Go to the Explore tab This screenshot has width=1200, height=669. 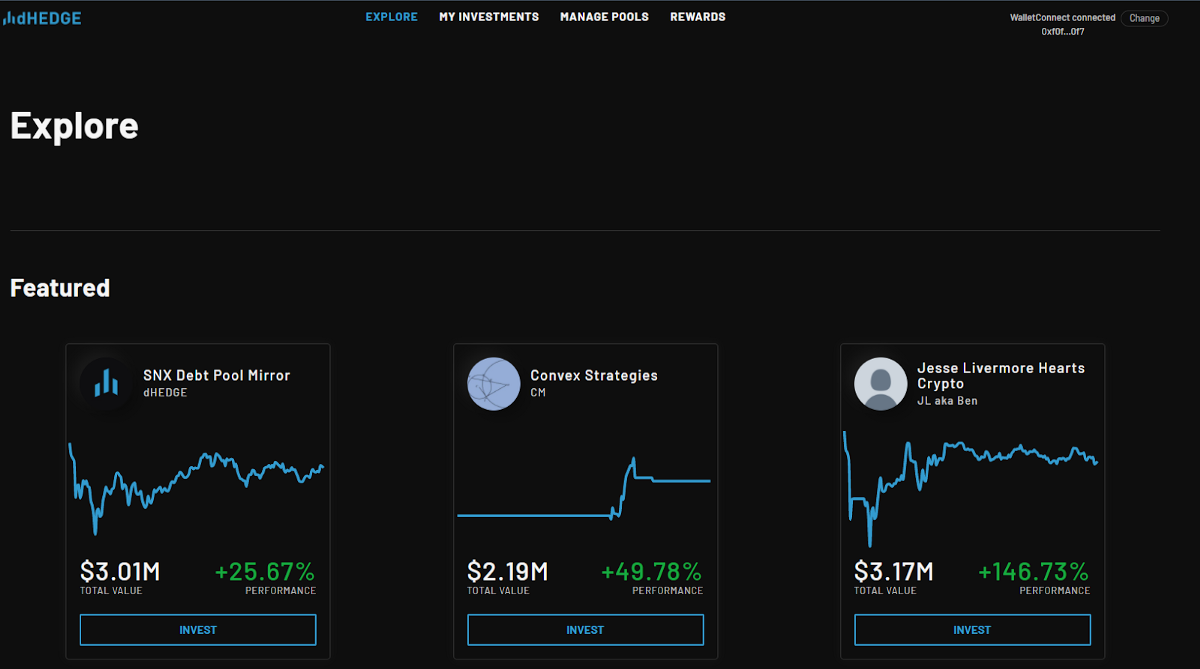tap(392, 17)
